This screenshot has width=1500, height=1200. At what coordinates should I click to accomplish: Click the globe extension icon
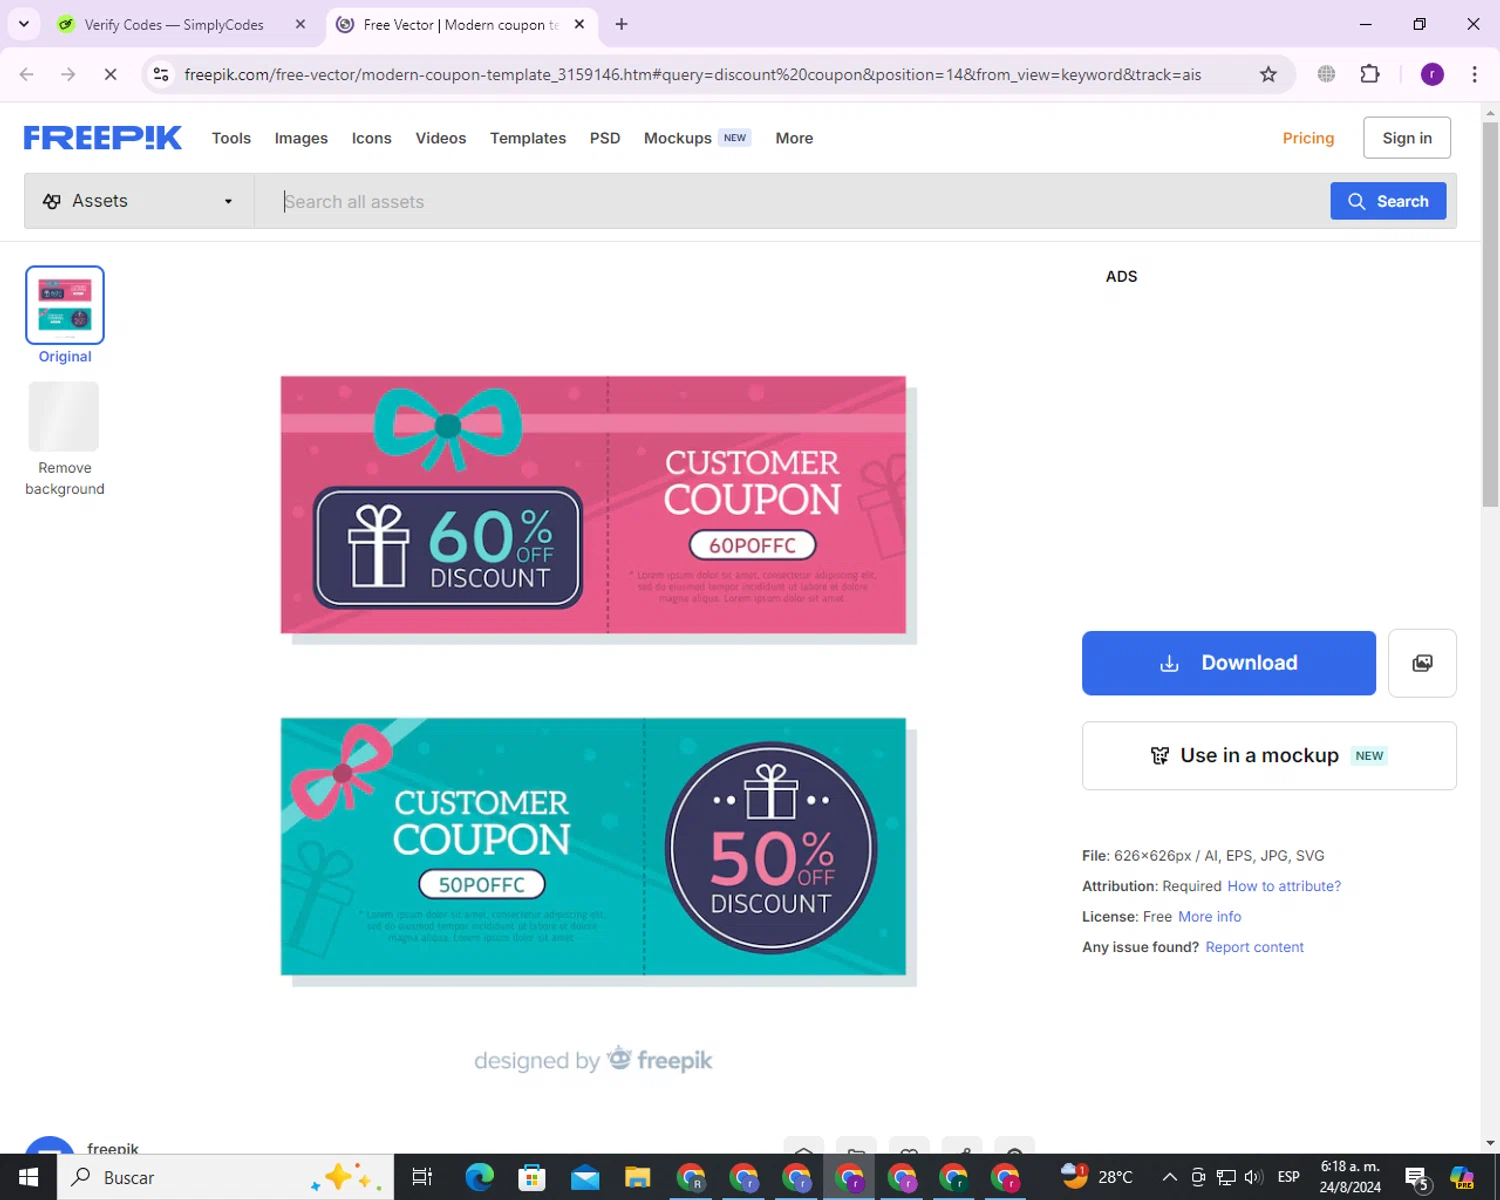[x=1326, y=74]
